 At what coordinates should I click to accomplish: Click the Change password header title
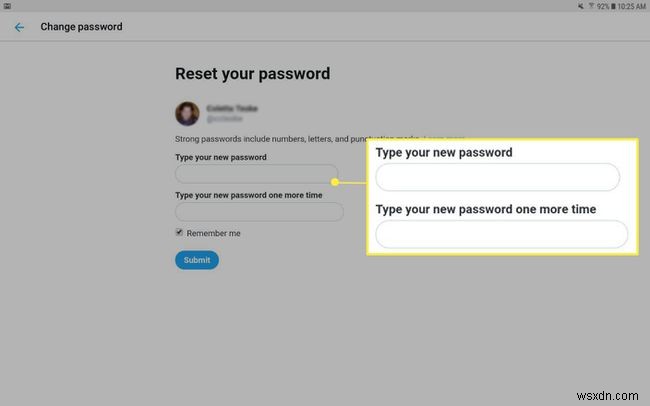tap(81, 27)
